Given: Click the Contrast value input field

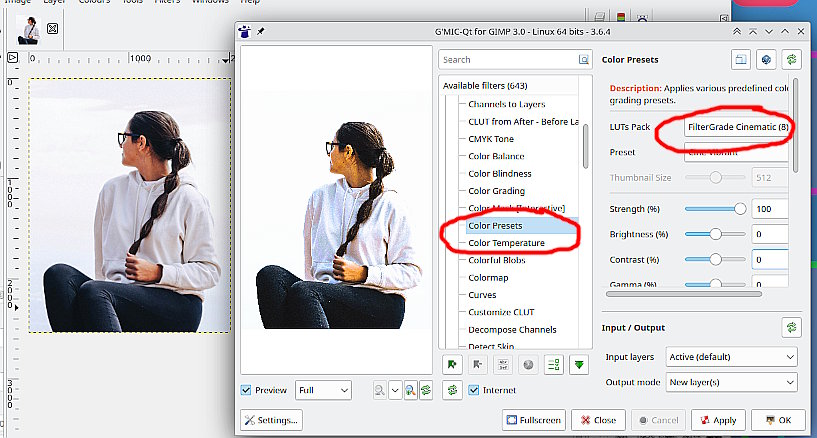Looking at the screenshot, I should point(770,259).
